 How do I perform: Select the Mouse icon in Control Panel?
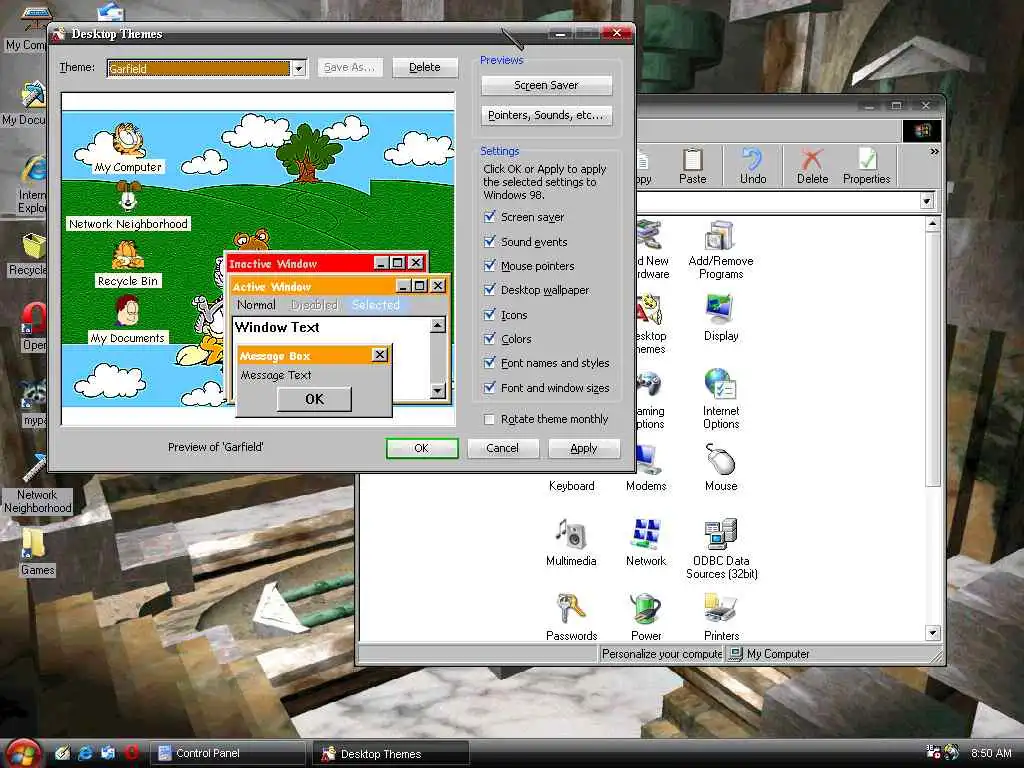pyautogui.click(x=720, y=468)
